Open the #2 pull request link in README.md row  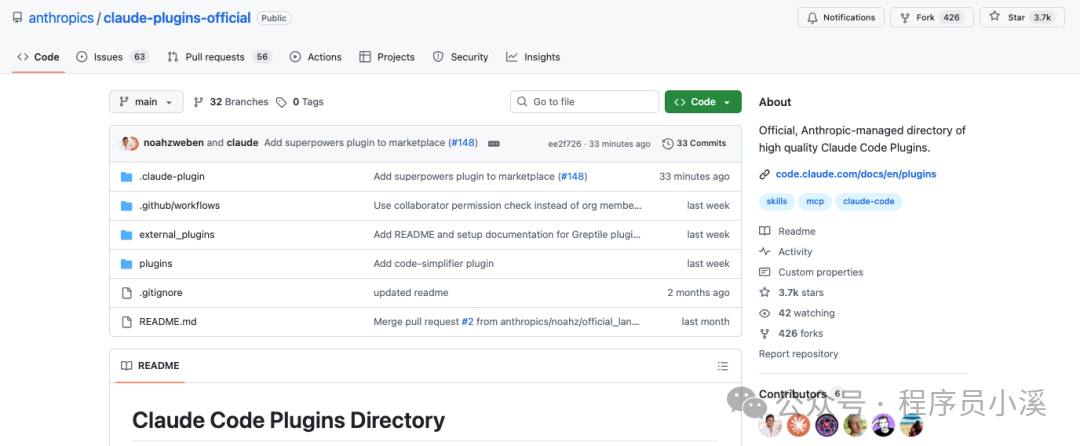click(x=468, y=321)
